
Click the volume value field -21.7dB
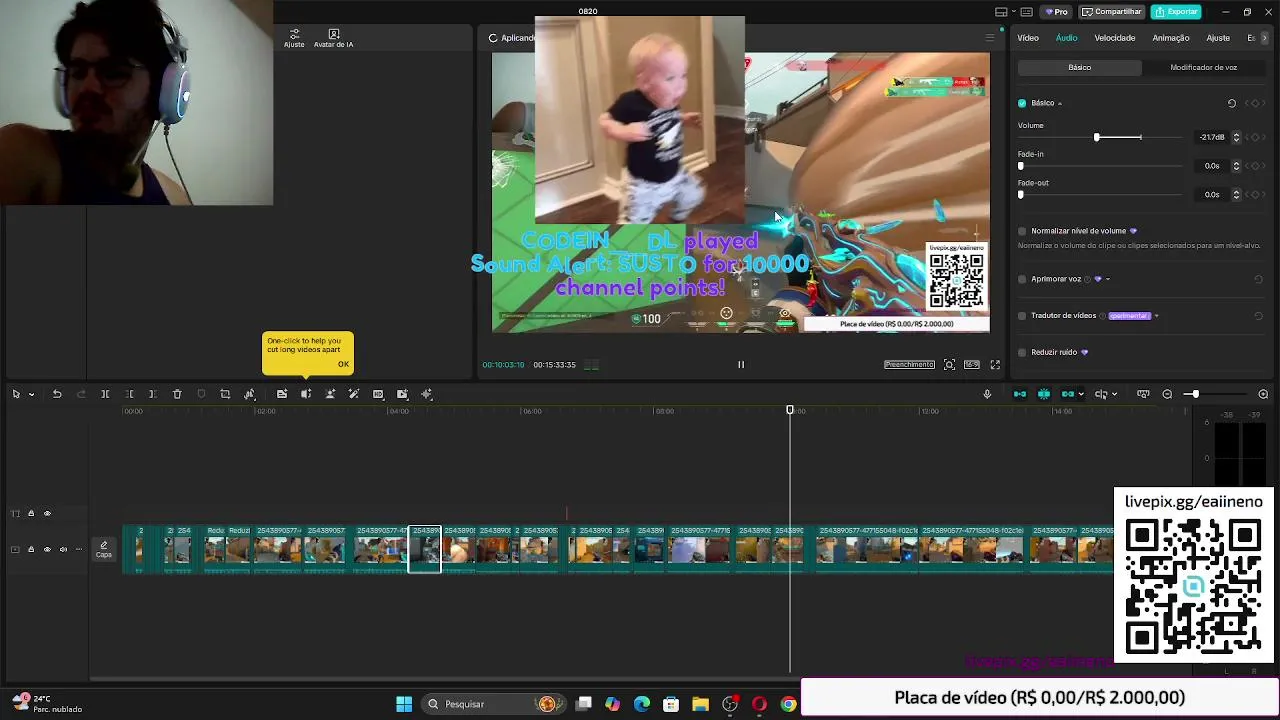(x=1212, y=137)
